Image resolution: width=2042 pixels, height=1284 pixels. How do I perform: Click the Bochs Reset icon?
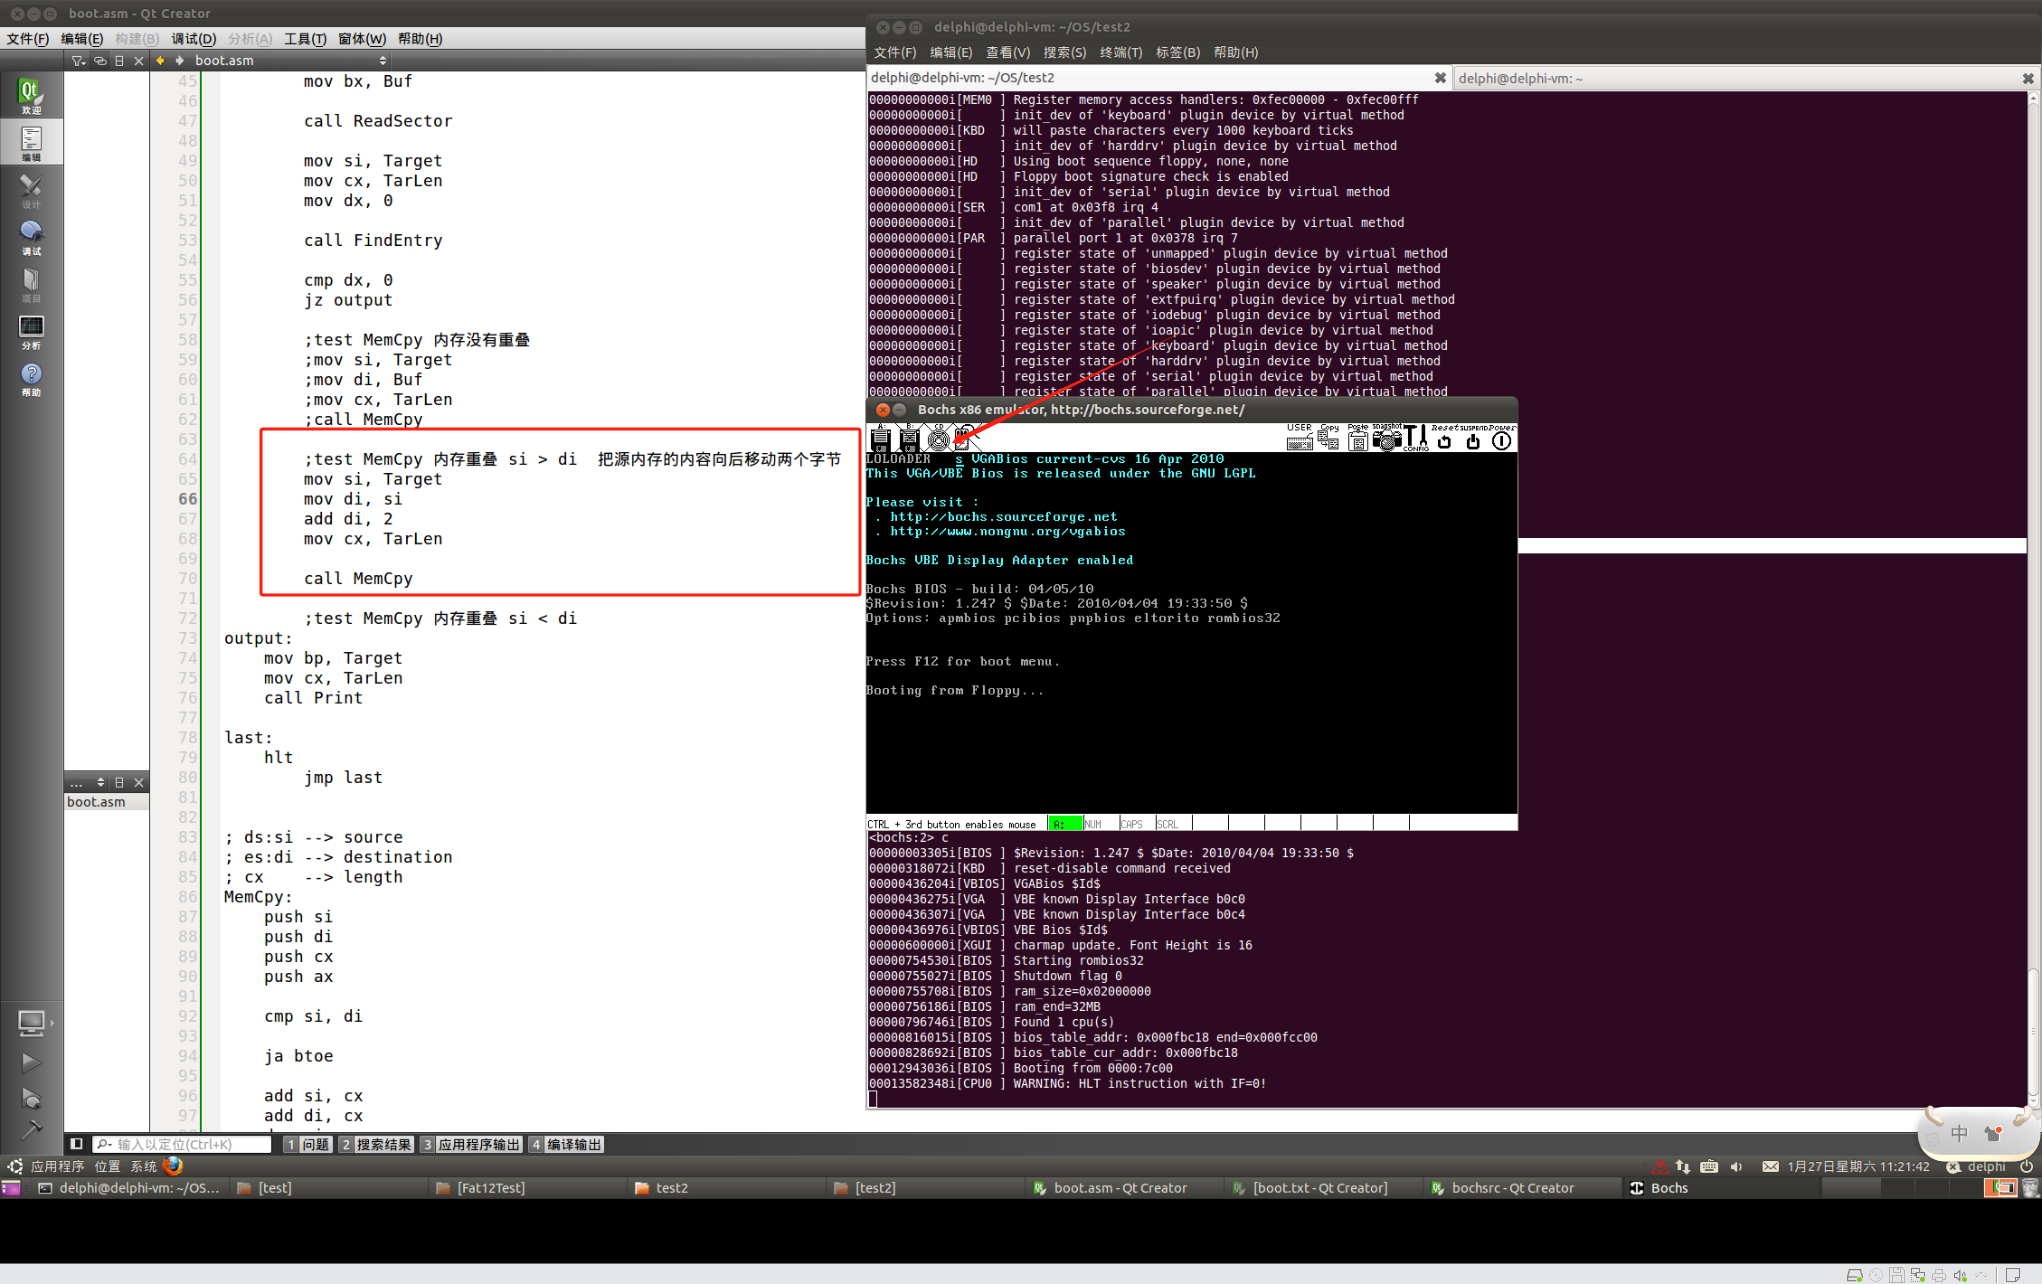click(1444, 438)
